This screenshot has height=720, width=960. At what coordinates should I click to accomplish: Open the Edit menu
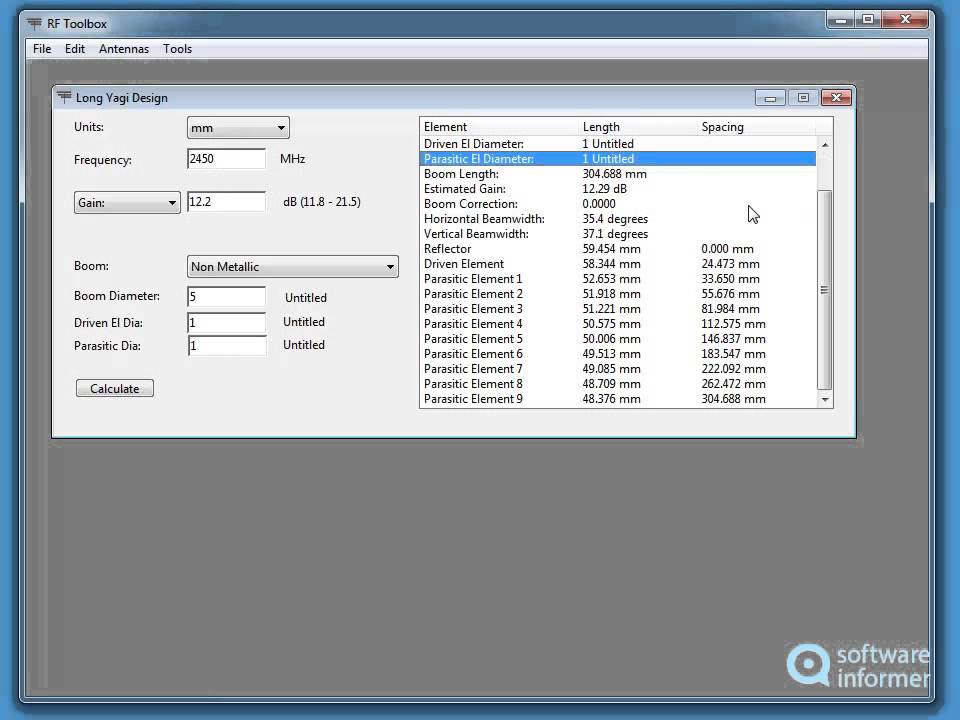(x=75, y=49)
